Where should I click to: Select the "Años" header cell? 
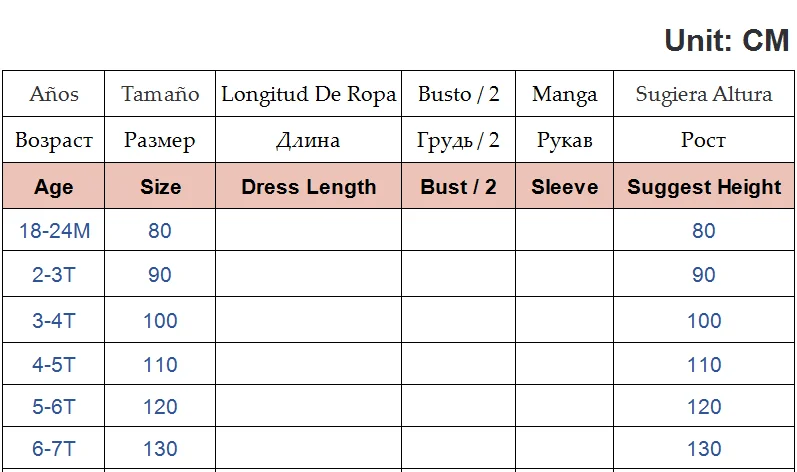[x=54, y=95]
